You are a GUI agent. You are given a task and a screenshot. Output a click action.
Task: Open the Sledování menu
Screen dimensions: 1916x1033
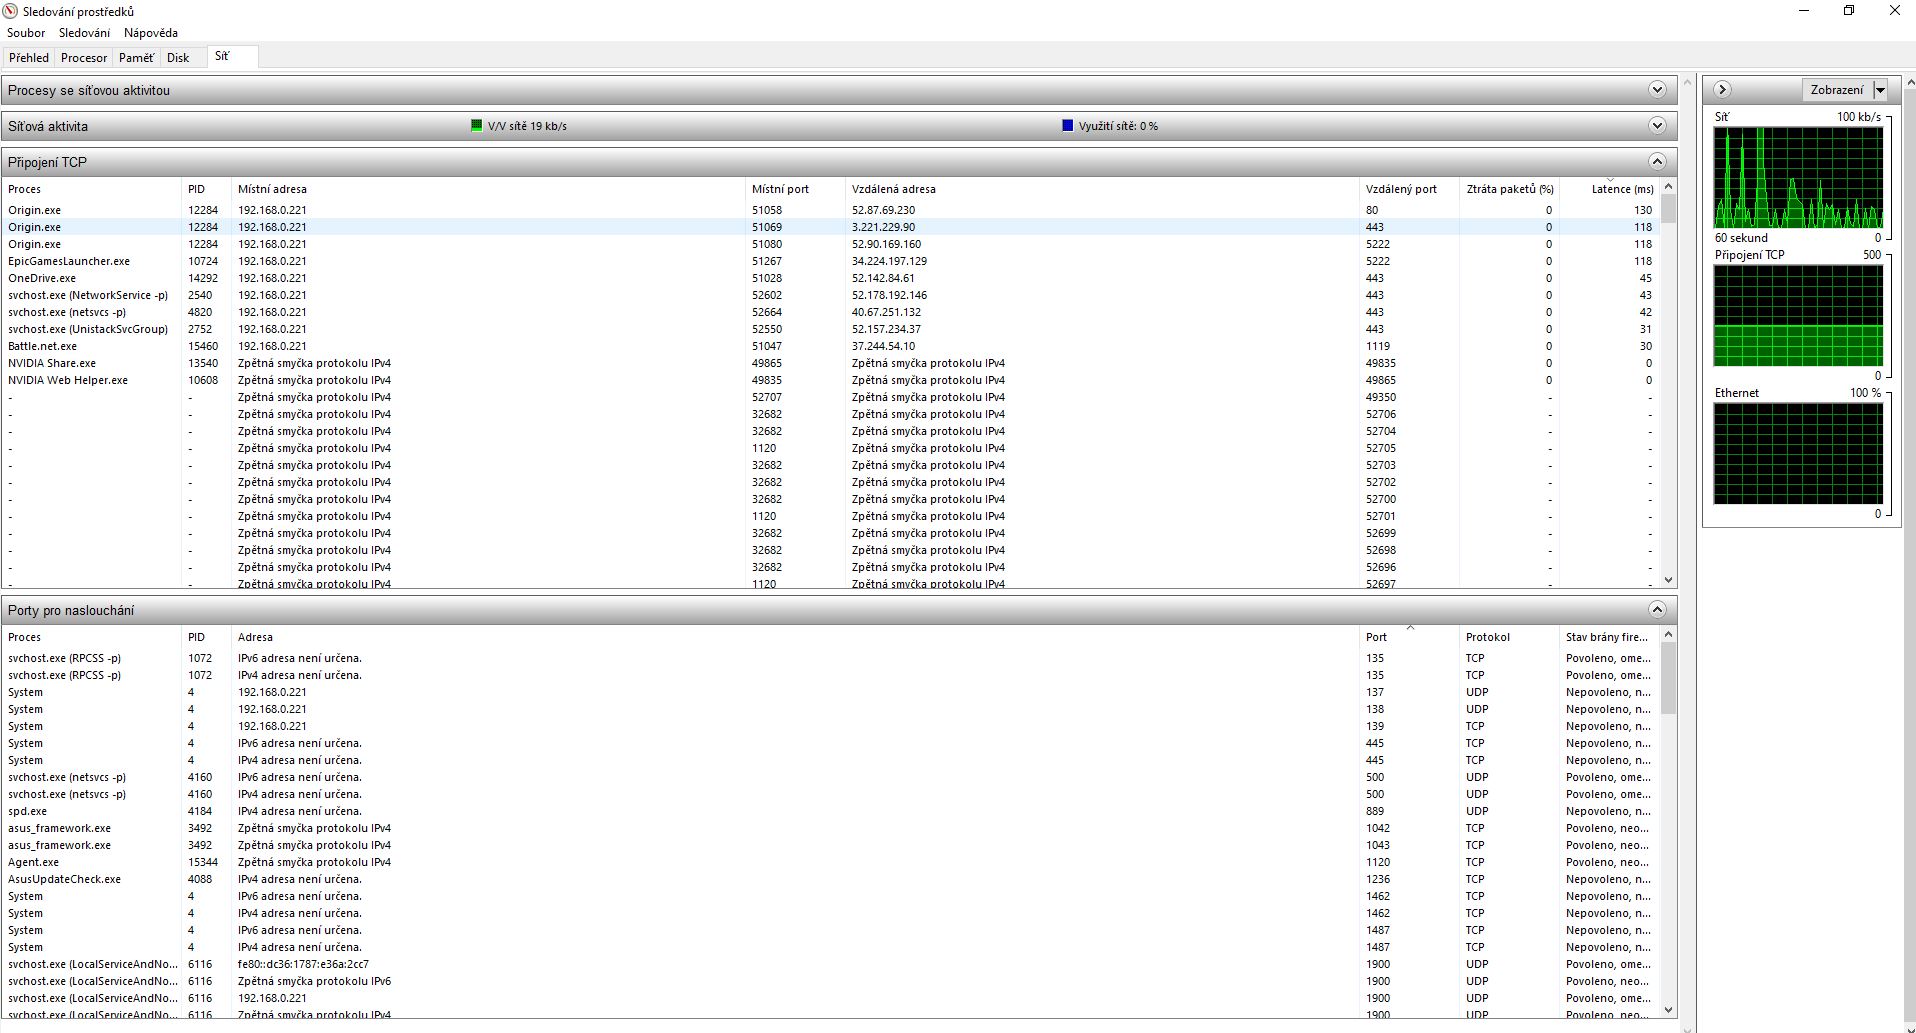point(84,33)
